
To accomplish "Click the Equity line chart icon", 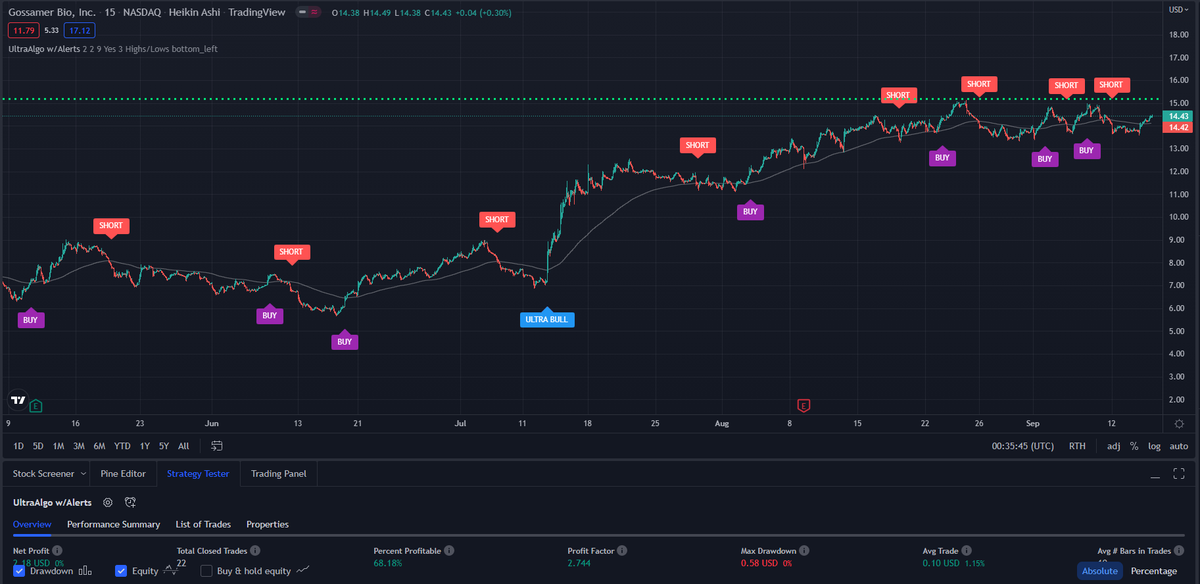I will click(x=170, y=571).
